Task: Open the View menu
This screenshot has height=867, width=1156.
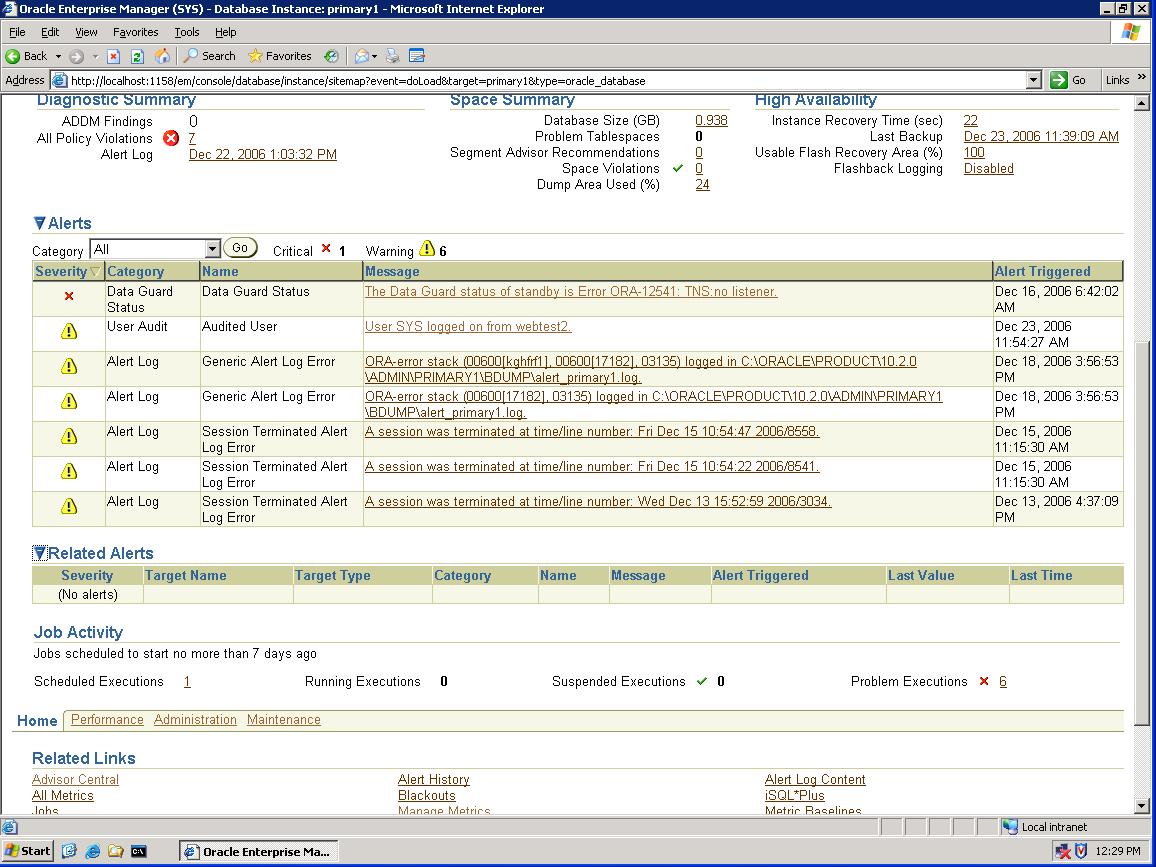Action: coord(86,32)
